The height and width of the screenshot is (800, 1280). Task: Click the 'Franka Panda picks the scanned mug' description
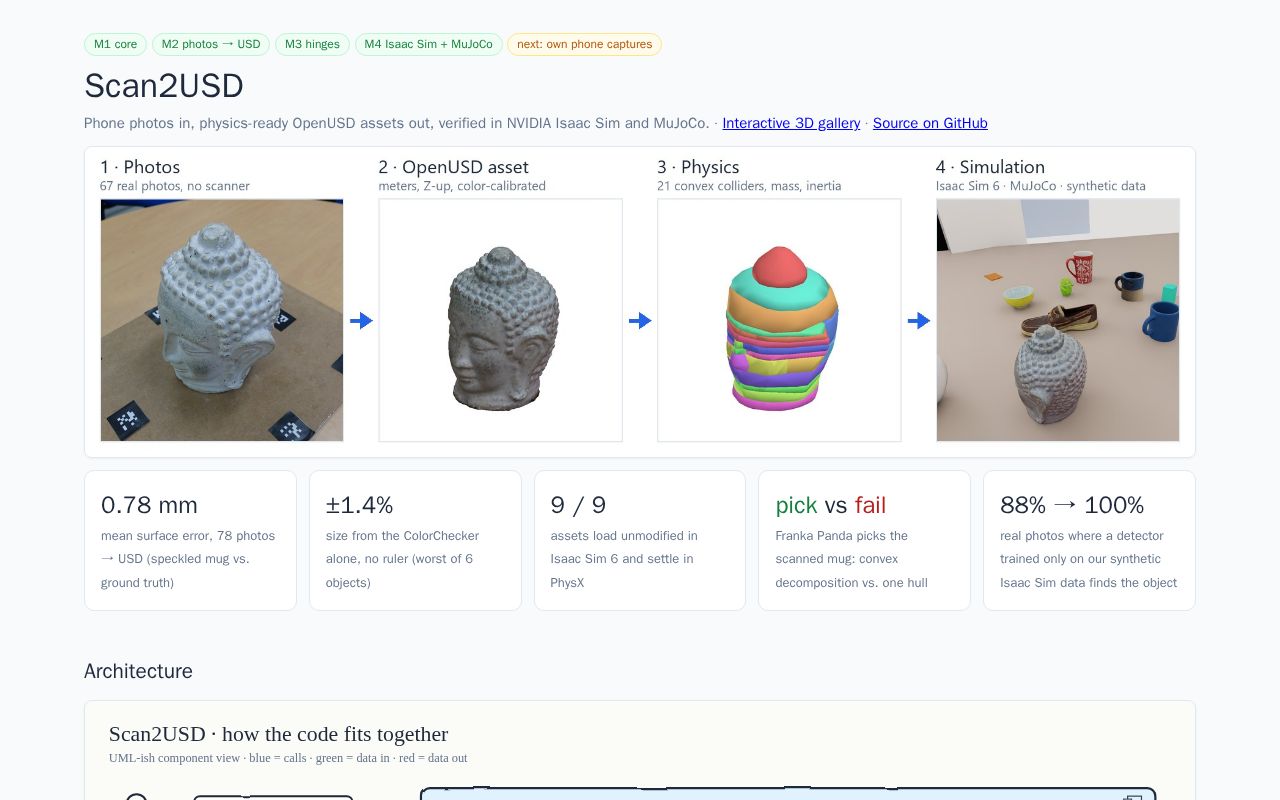pos(851,559)
